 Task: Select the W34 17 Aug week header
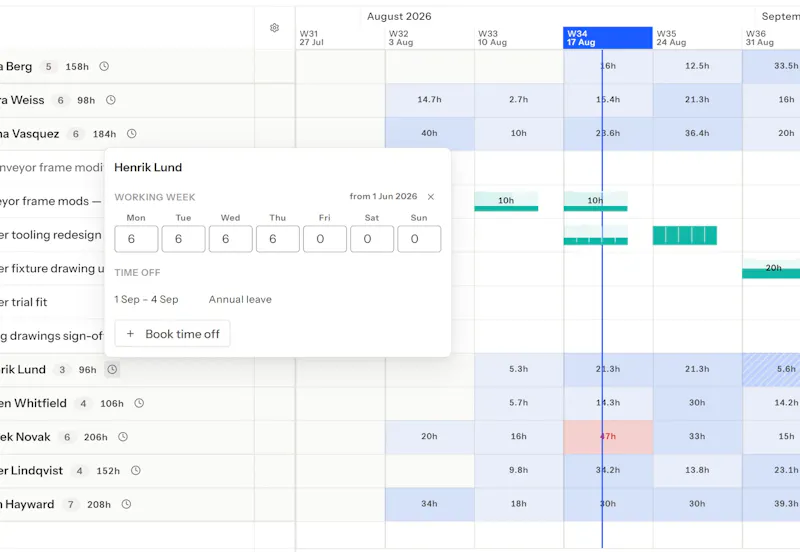[x=608, y=38]
